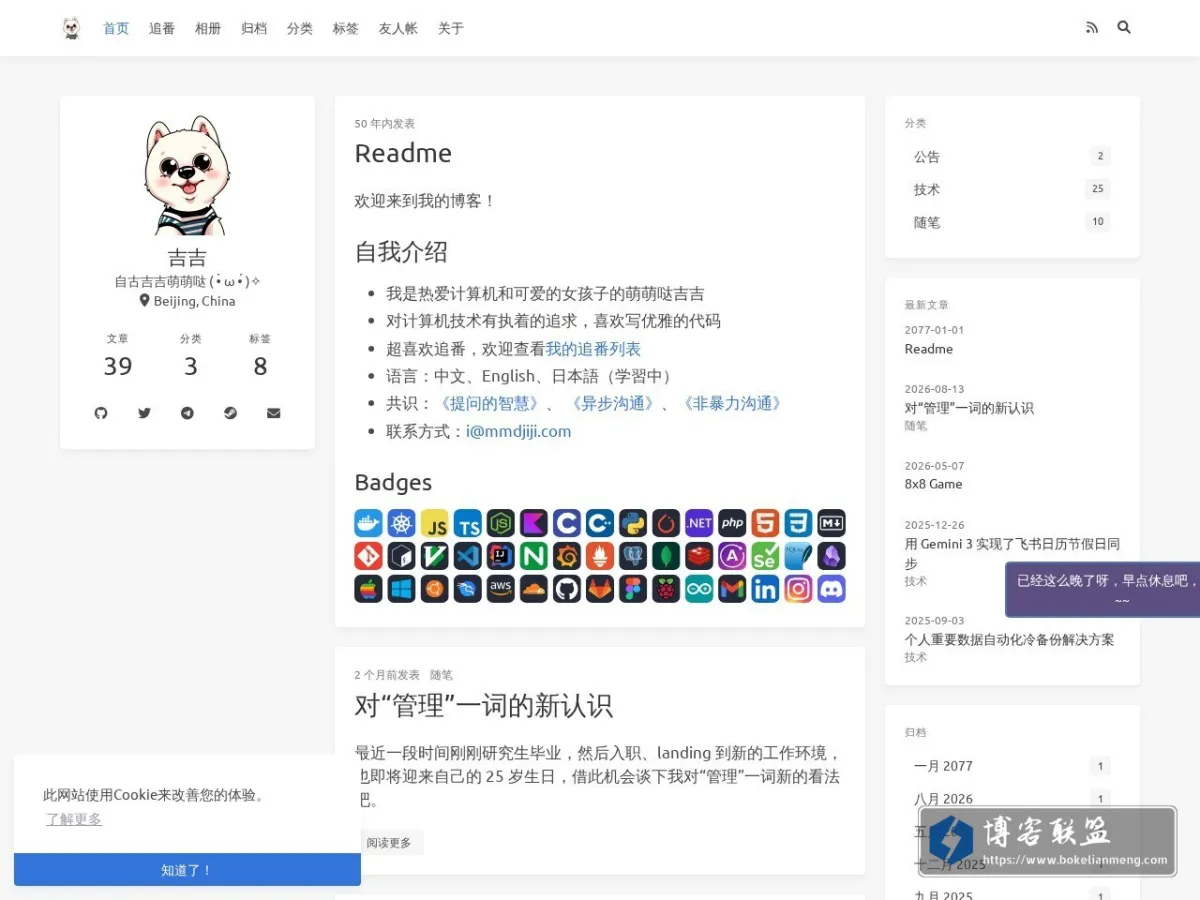1200x900 pixels.
Task: Click the Kubernetes badge icon
Action: click(402, 523)
